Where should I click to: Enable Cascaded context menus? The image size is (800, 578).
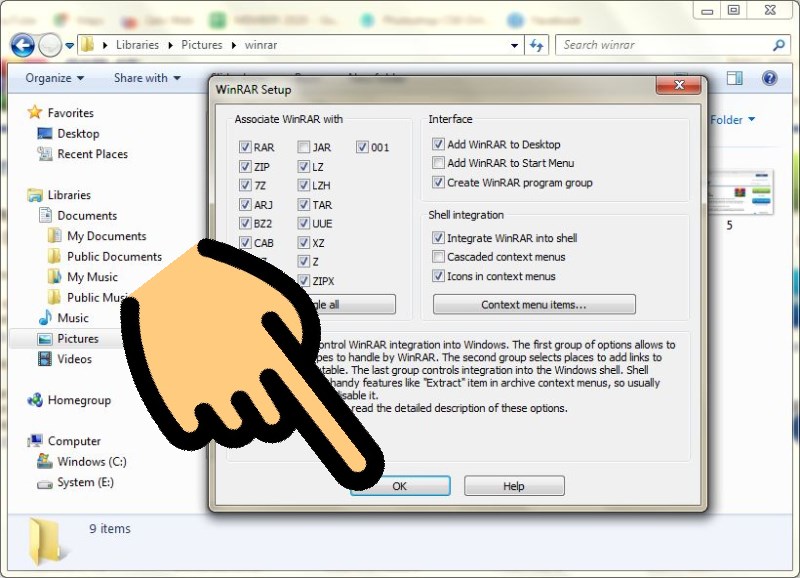point(438,257)
